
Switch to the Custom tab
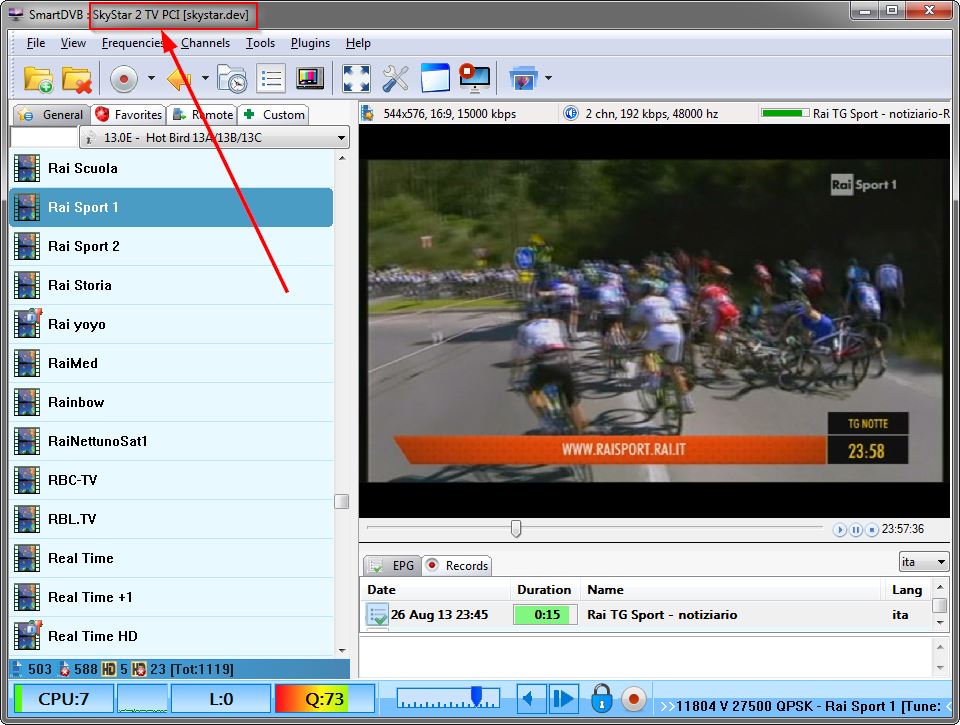273,115
